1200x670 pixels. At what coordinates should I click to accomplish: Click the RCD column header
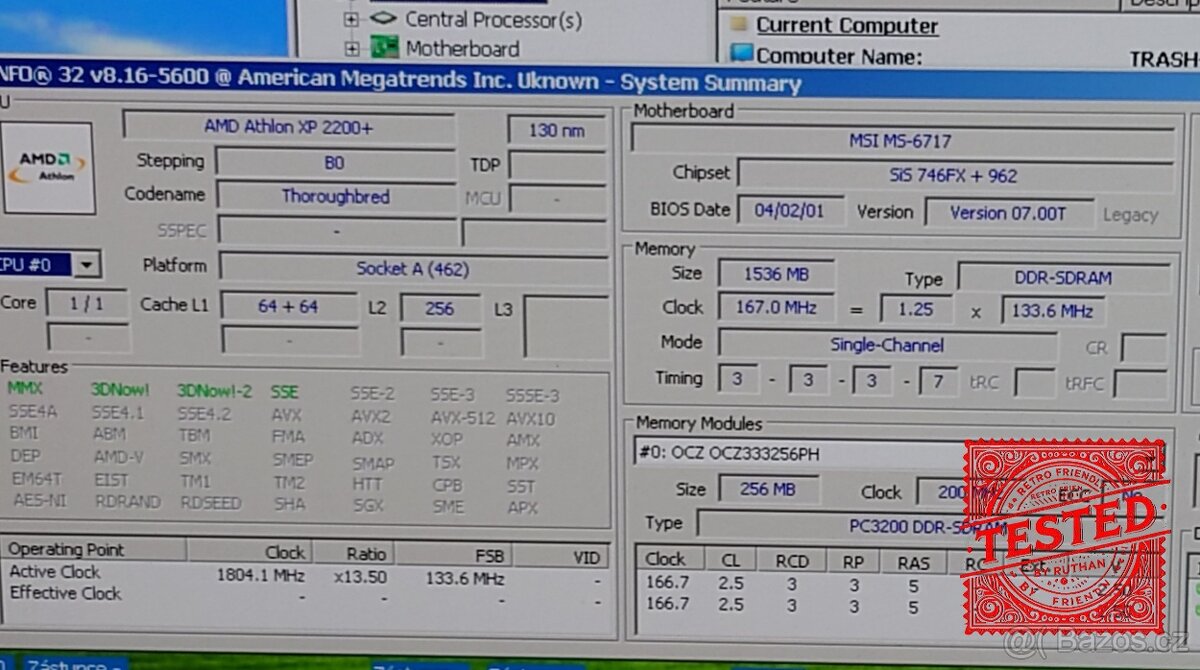(791, 561)
